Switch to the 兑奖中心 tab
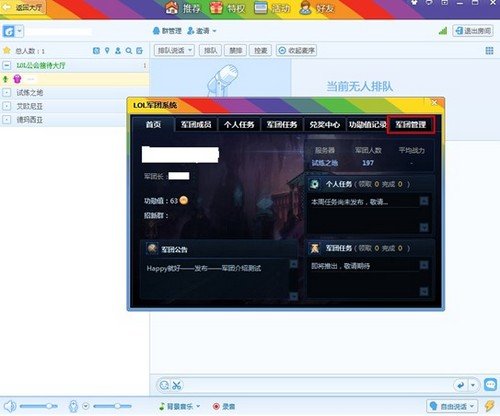500x416 pixels. 324,125
